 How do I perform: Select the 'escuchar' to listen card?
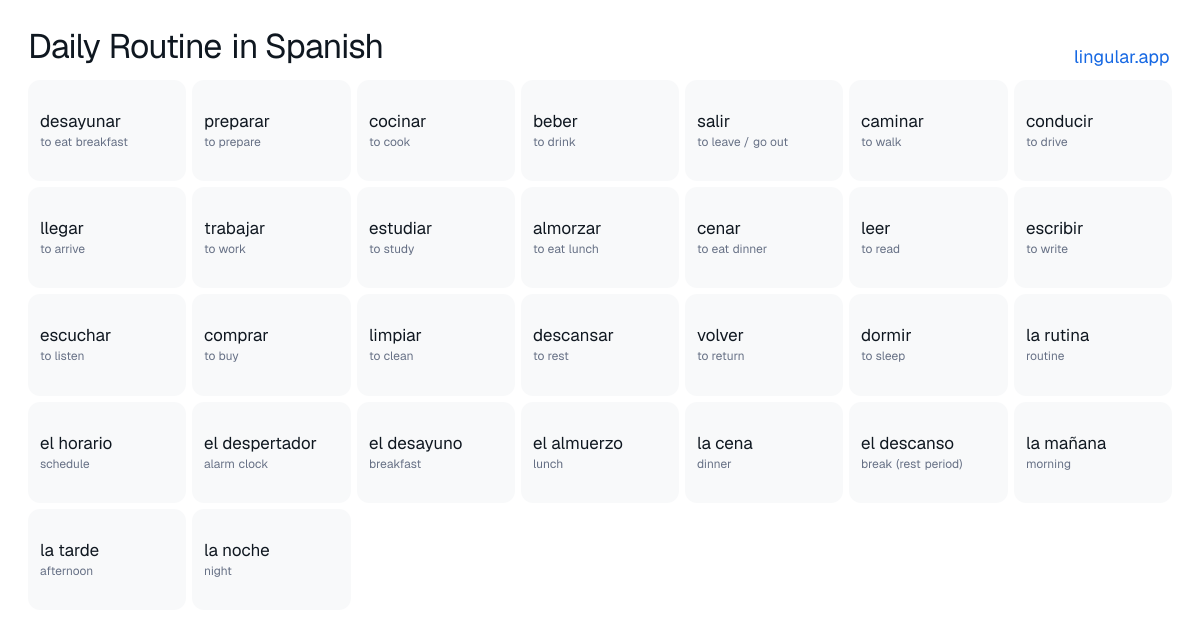[107, 344]
